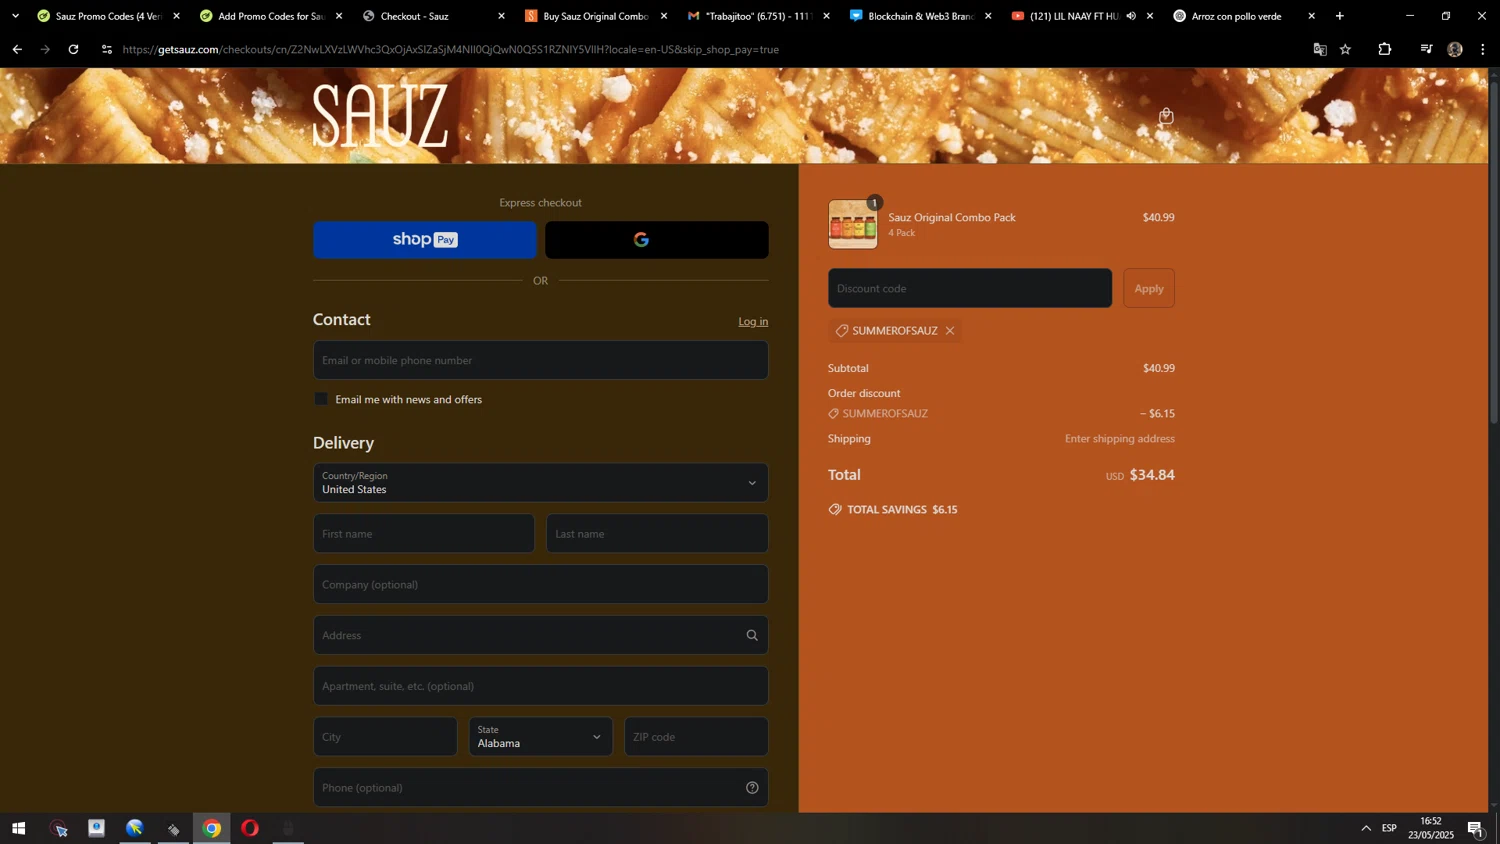Screen dimensions: 1500x844
Task: Click the ZIP code field
Action: 696,737
